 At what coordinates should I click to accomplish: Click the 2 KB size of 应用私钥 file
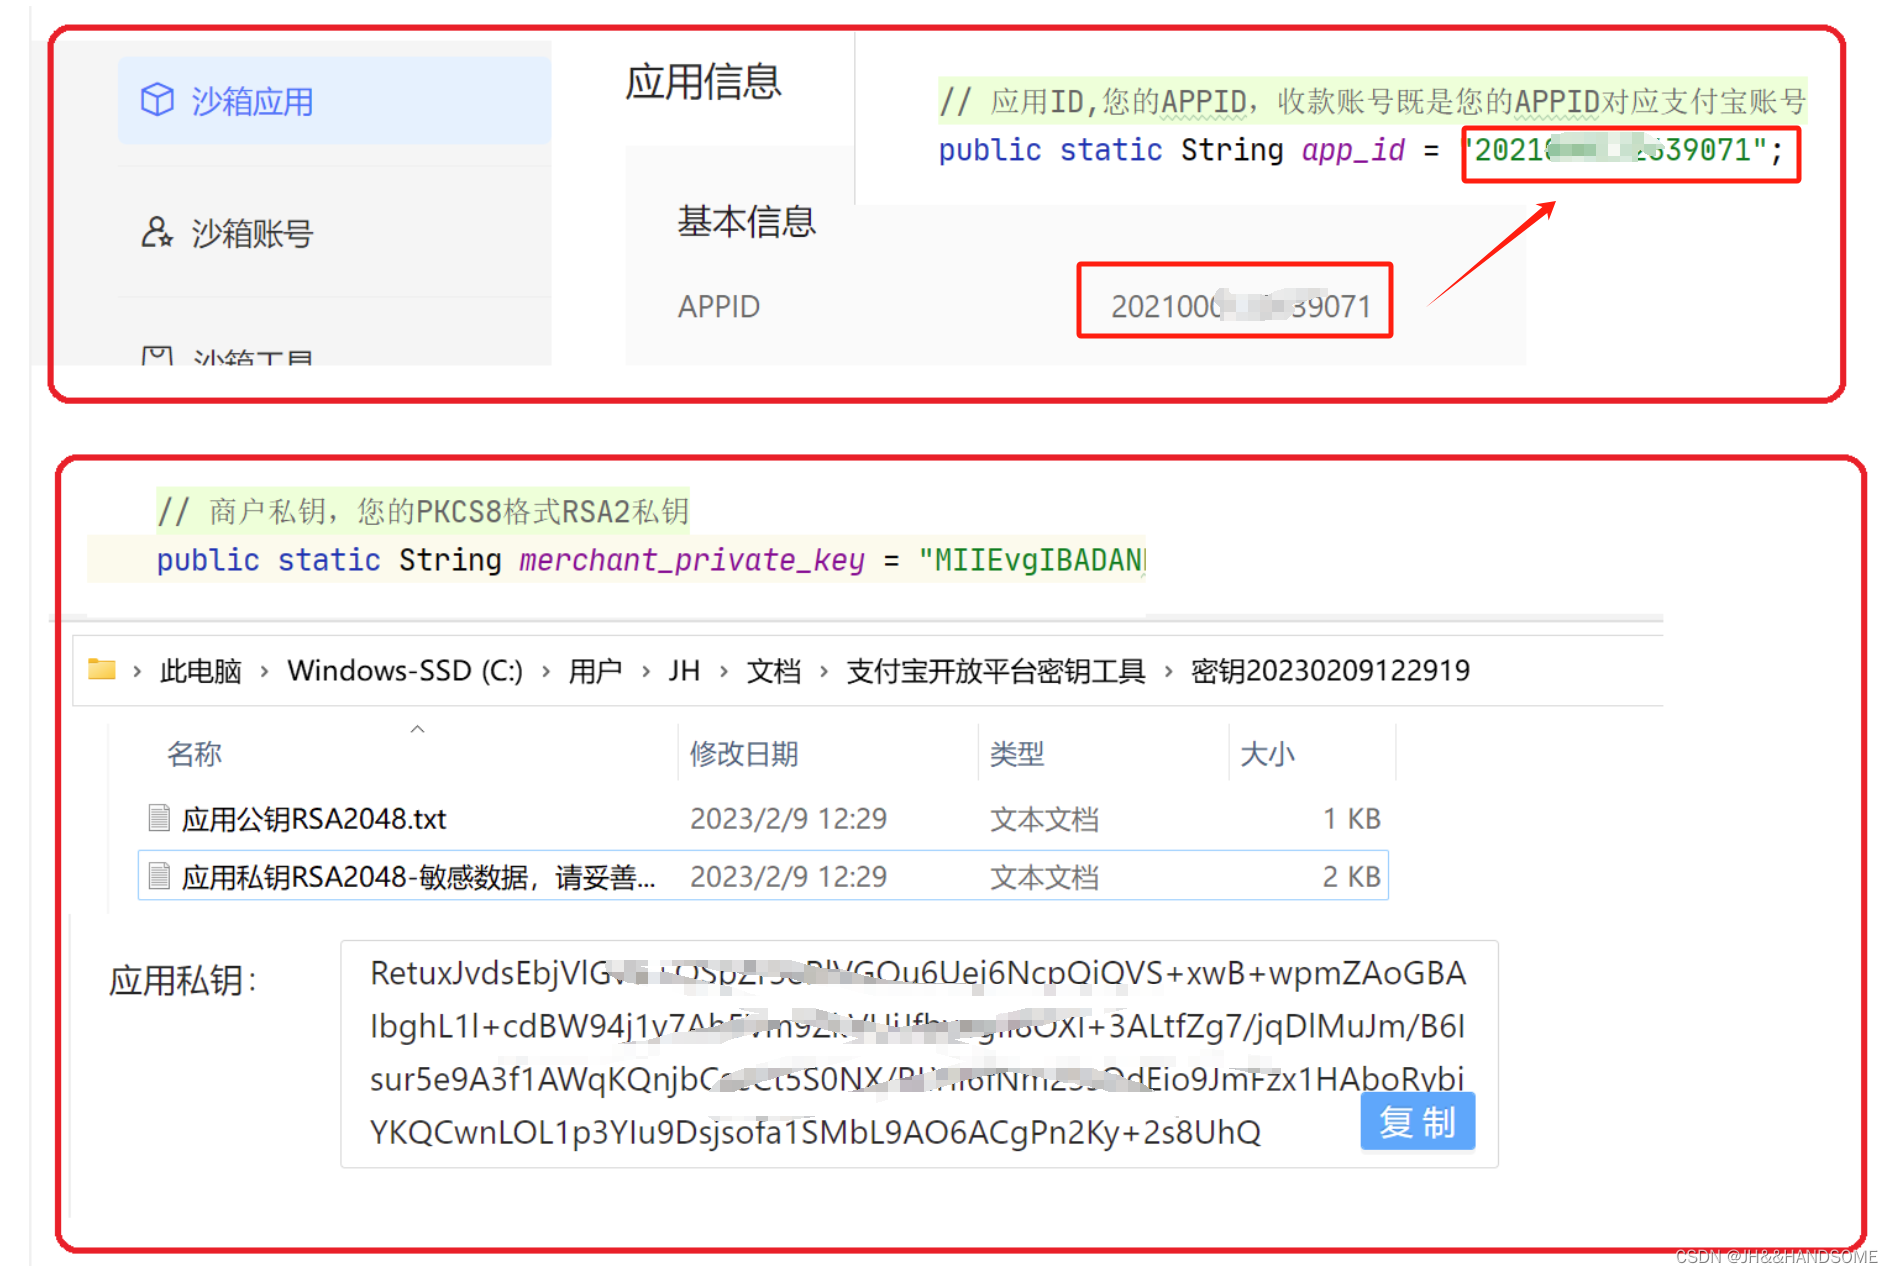pos(1352,877)
